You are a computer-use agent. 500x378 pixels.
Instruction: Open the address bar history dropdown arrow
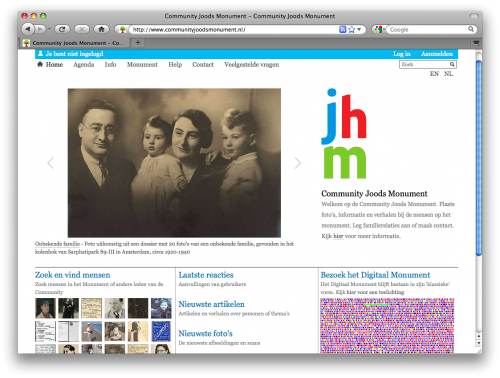click(359, 30)
